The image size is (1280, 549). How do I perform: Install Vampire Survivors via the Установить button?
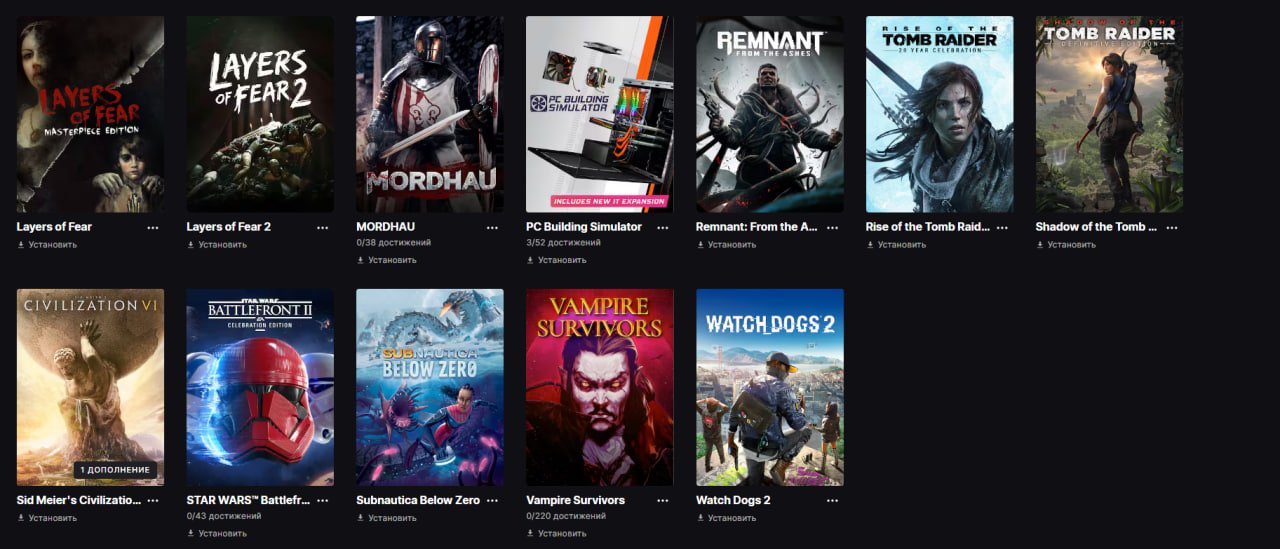click(557, 533)
